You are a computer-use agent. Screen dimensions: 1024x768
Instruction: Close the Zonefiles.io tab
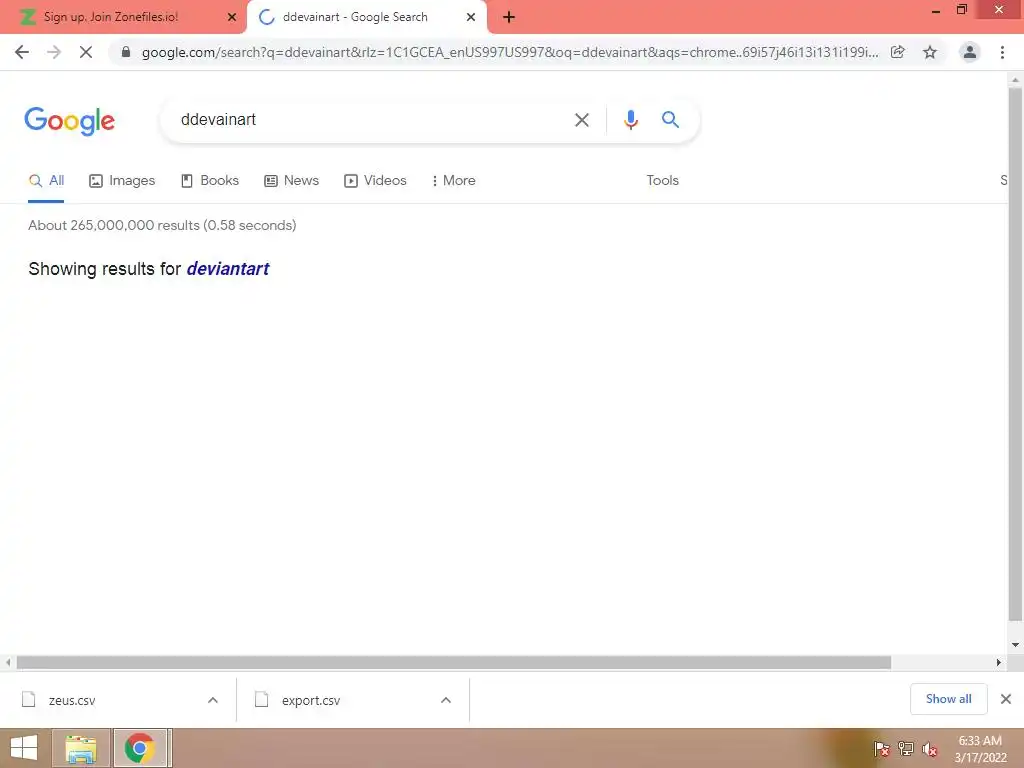point(232,18)
